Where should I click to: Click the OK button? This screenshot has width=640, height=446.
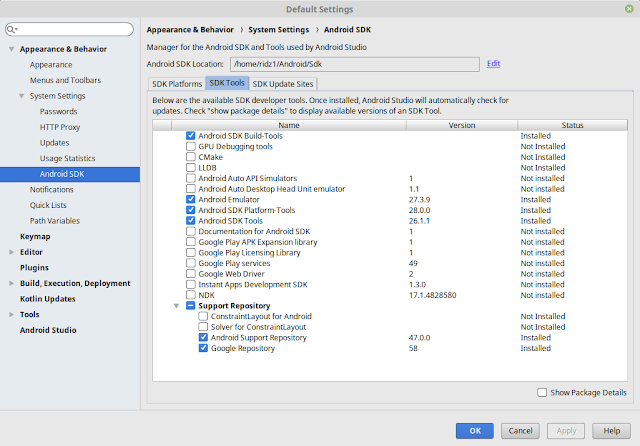click(475, 430)
